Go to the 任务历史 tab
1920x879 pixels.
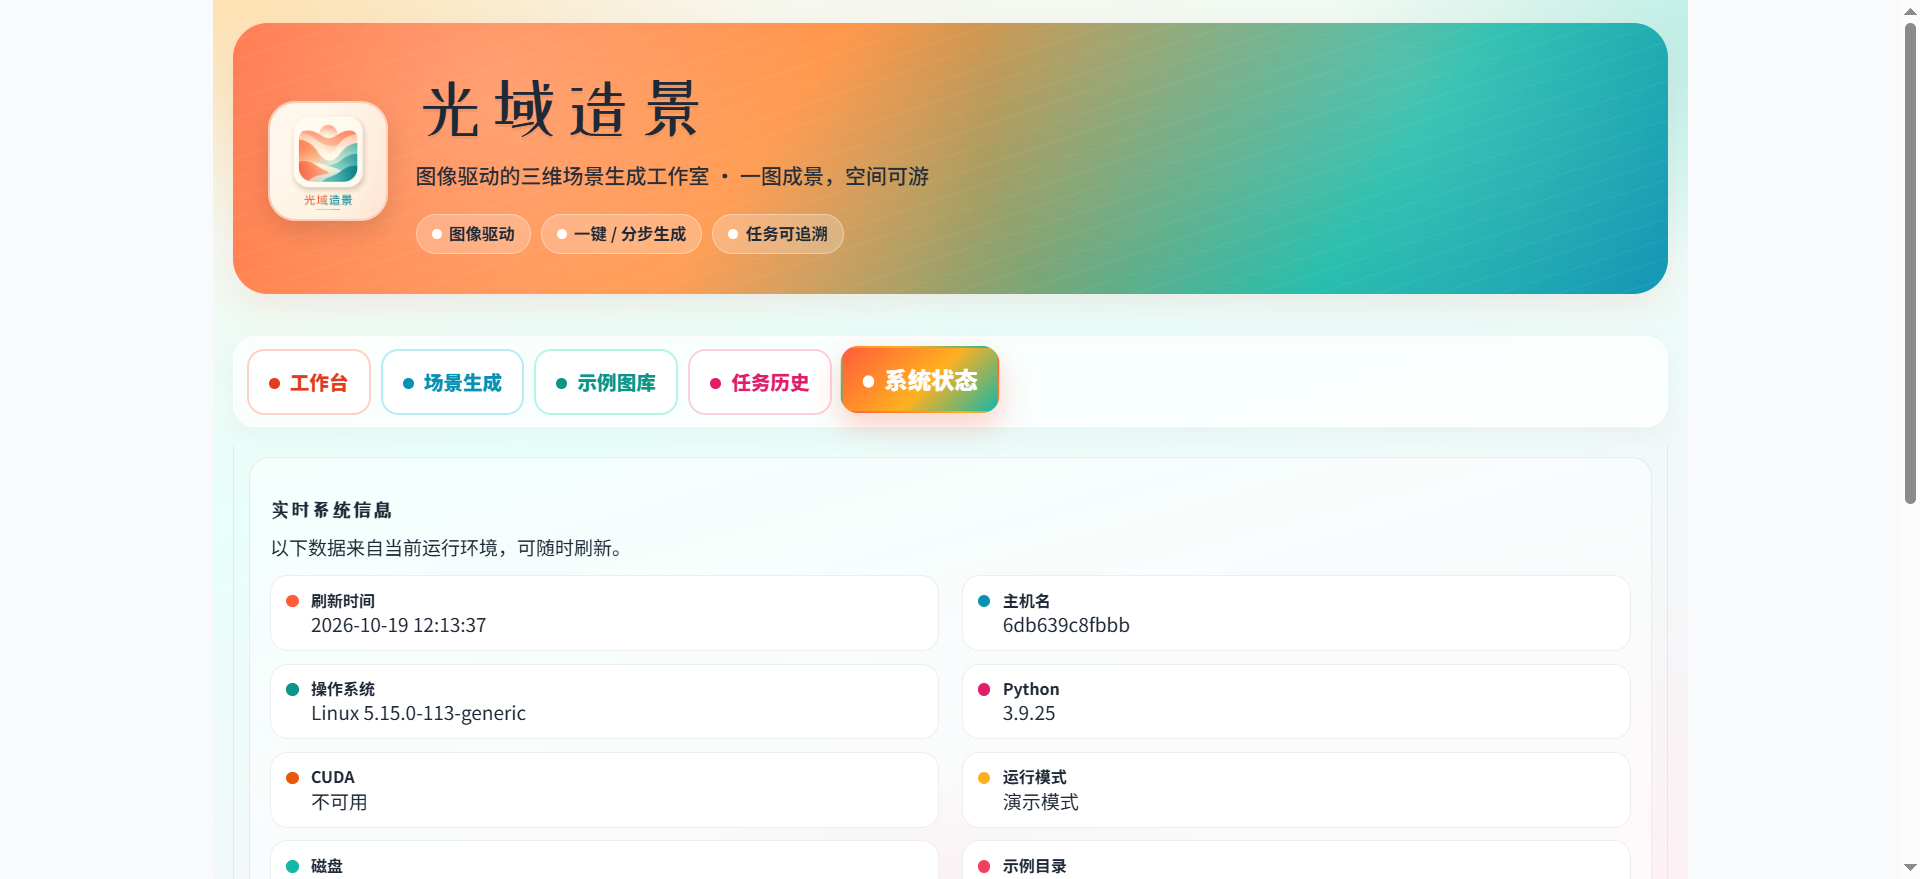[760, 382]
